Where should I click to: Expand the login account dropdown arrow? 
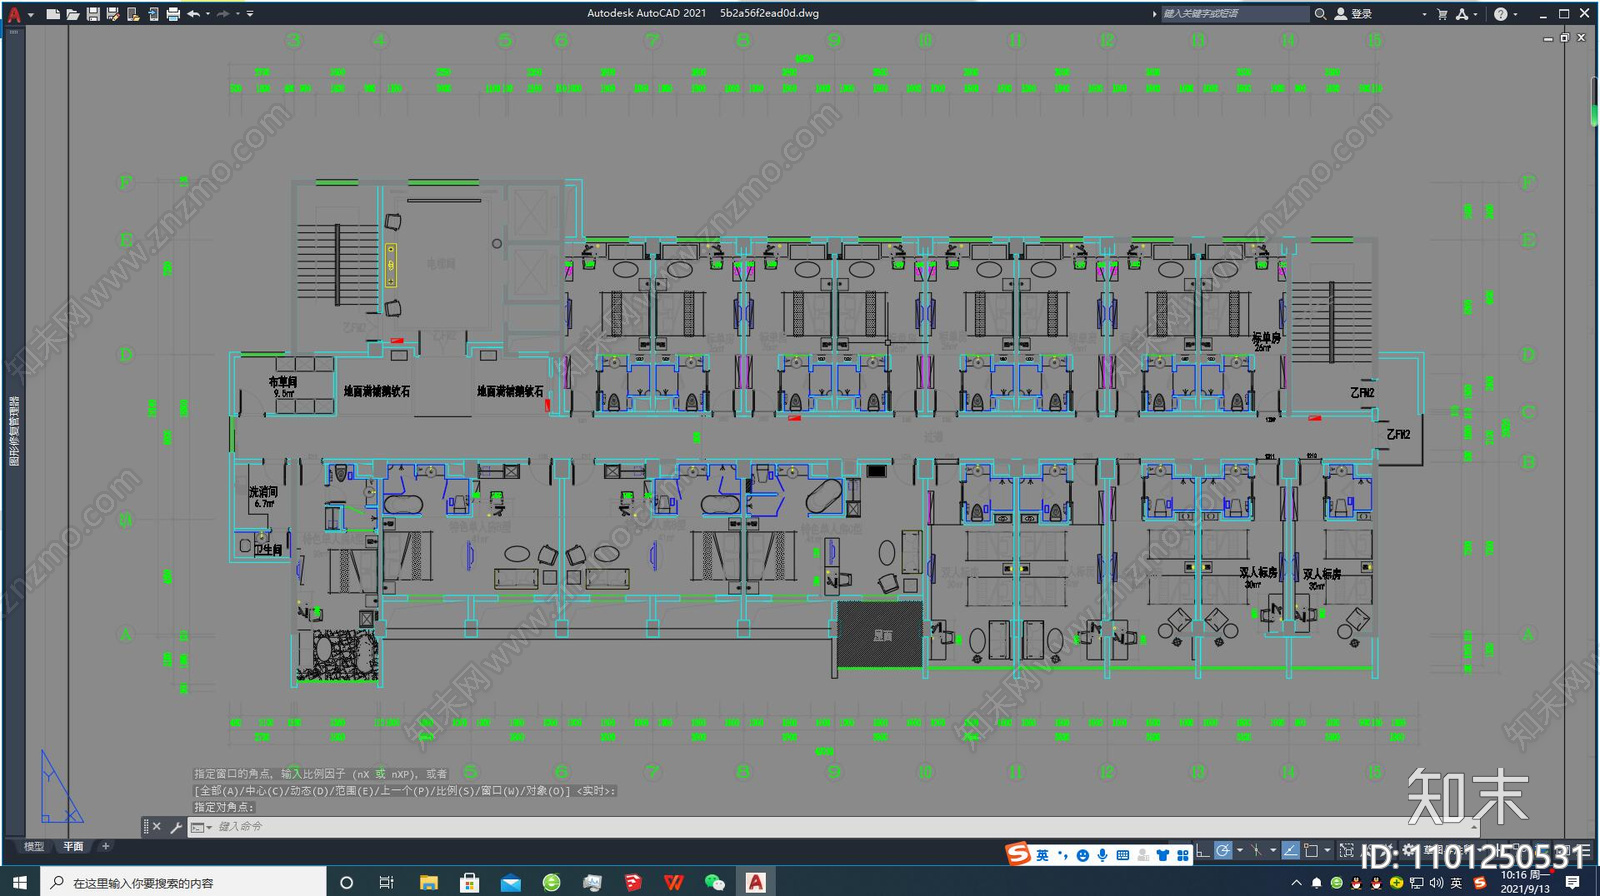pyautogui.click(x=1424, y=14)
